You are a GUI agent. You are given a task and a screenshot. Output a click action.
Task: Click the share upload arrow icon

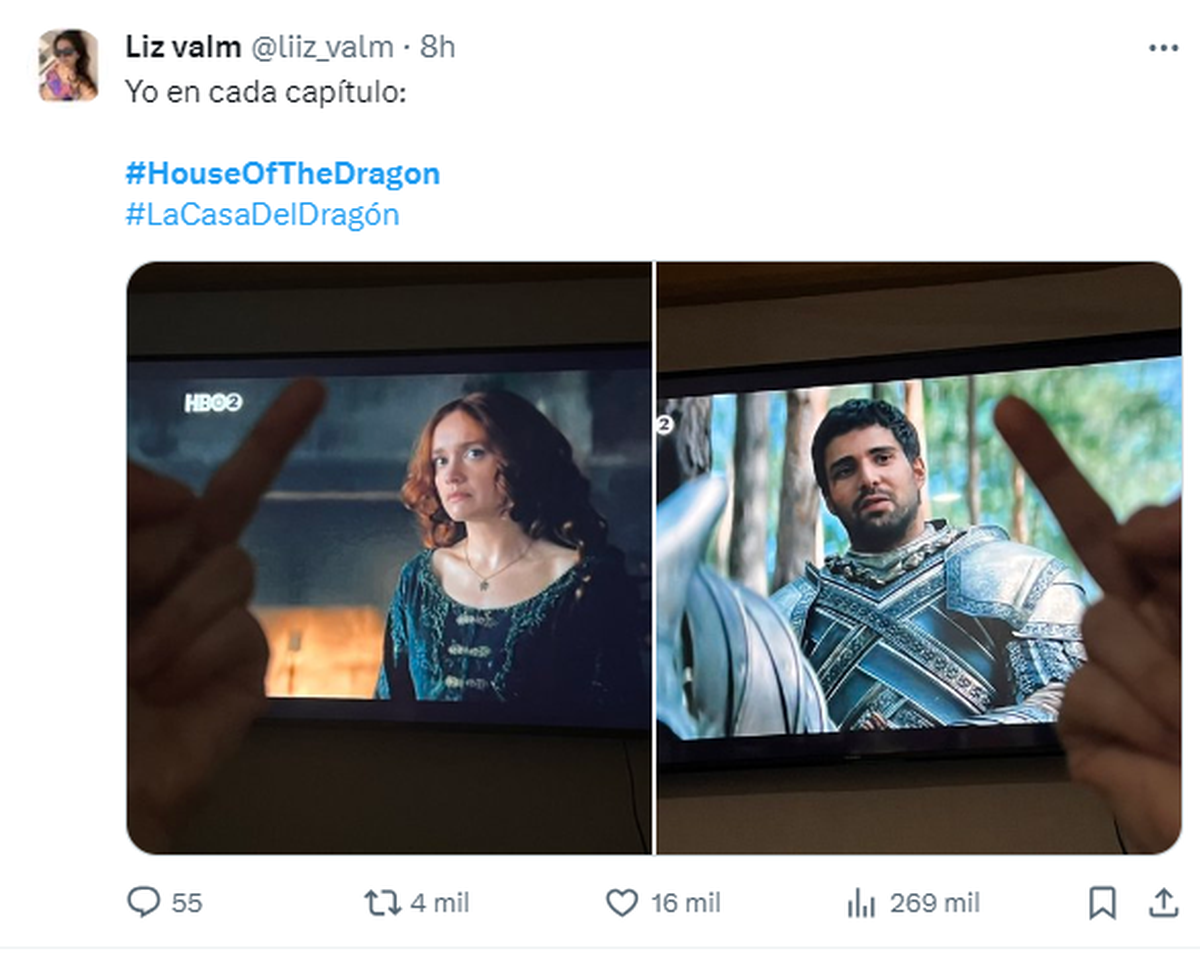pyautogui.click(x=1163, y=903)
